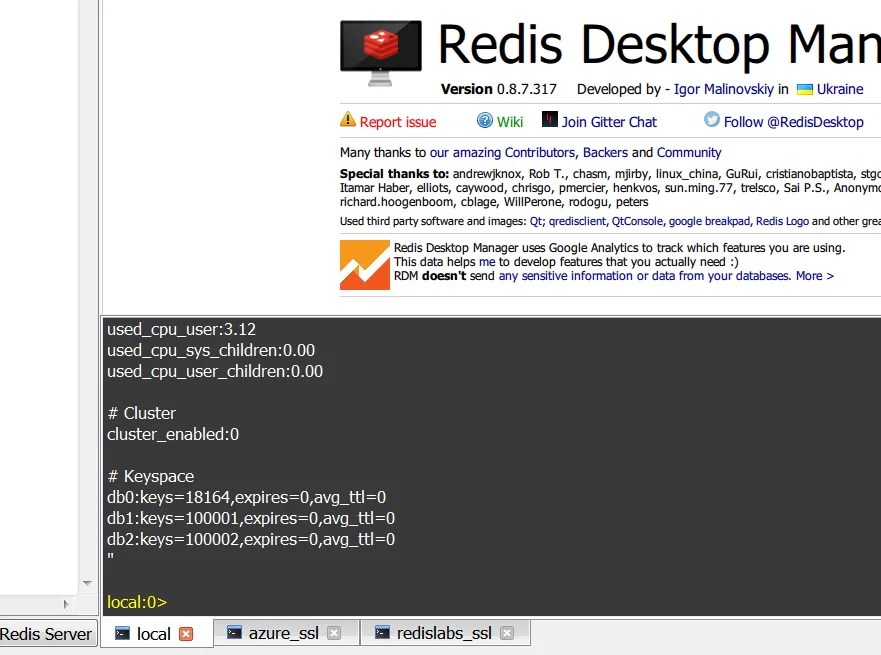
Task: Open Join Gitter Chat link
Action: point(609,122)
